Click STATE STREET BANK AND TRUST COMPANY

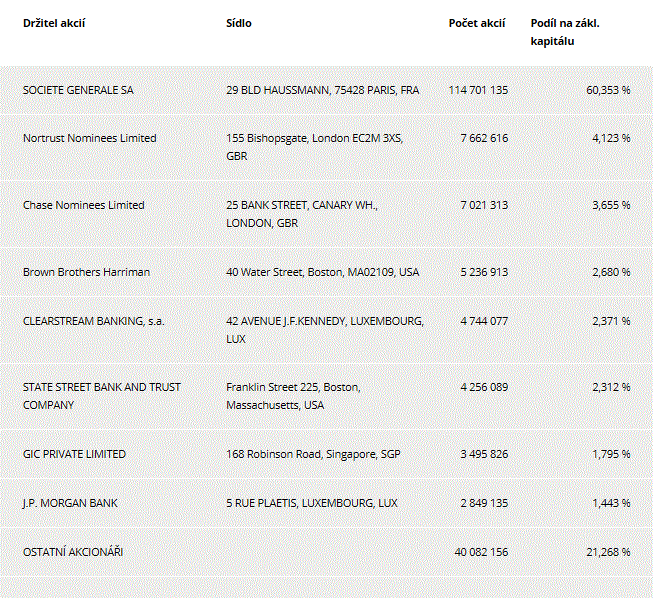point(102,396)
